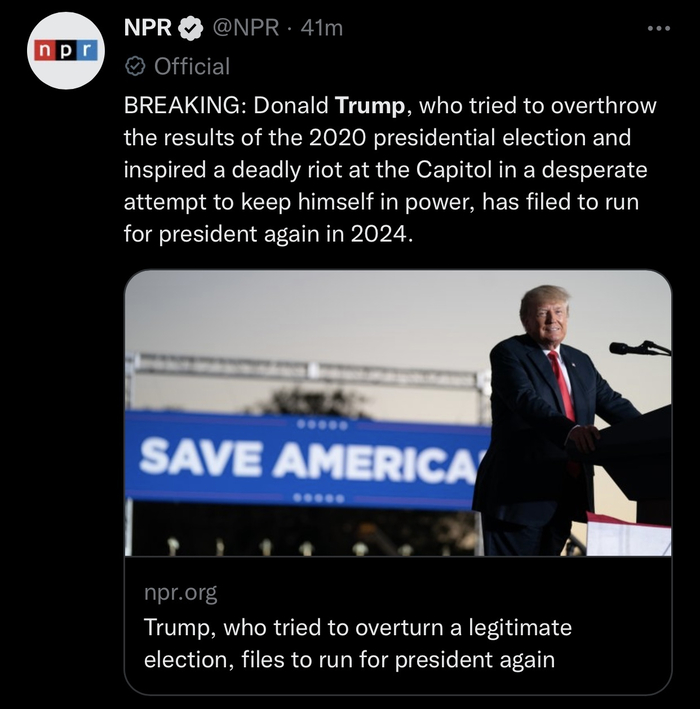Open the npr.org domain link
The height and width of the screenshot is (709, 700).
coord(180,593)
